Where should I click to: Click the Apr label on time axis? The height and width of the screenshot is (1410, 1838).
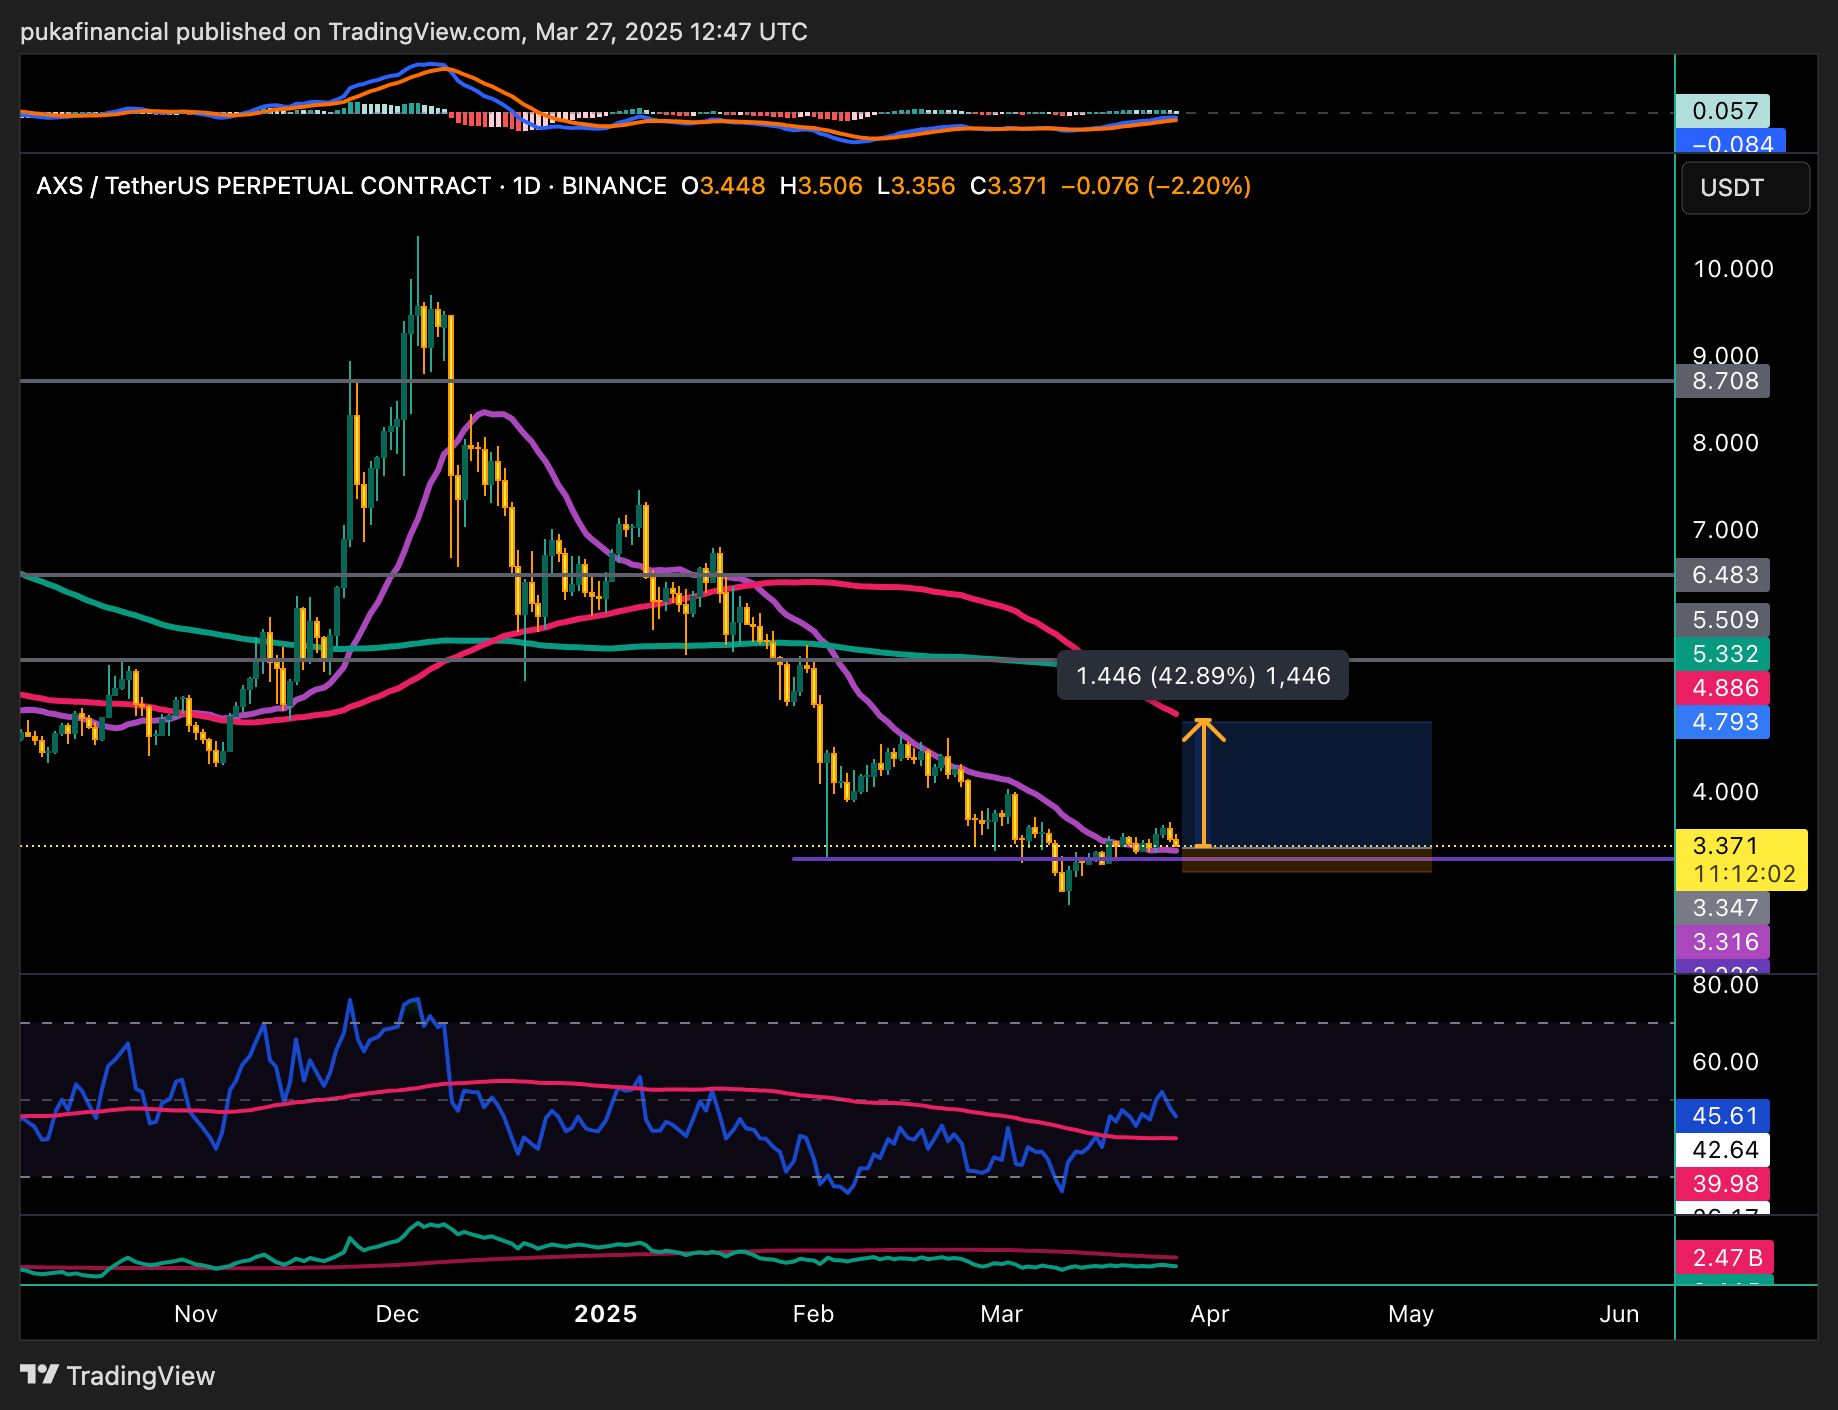click(x=1209, y=1314)
